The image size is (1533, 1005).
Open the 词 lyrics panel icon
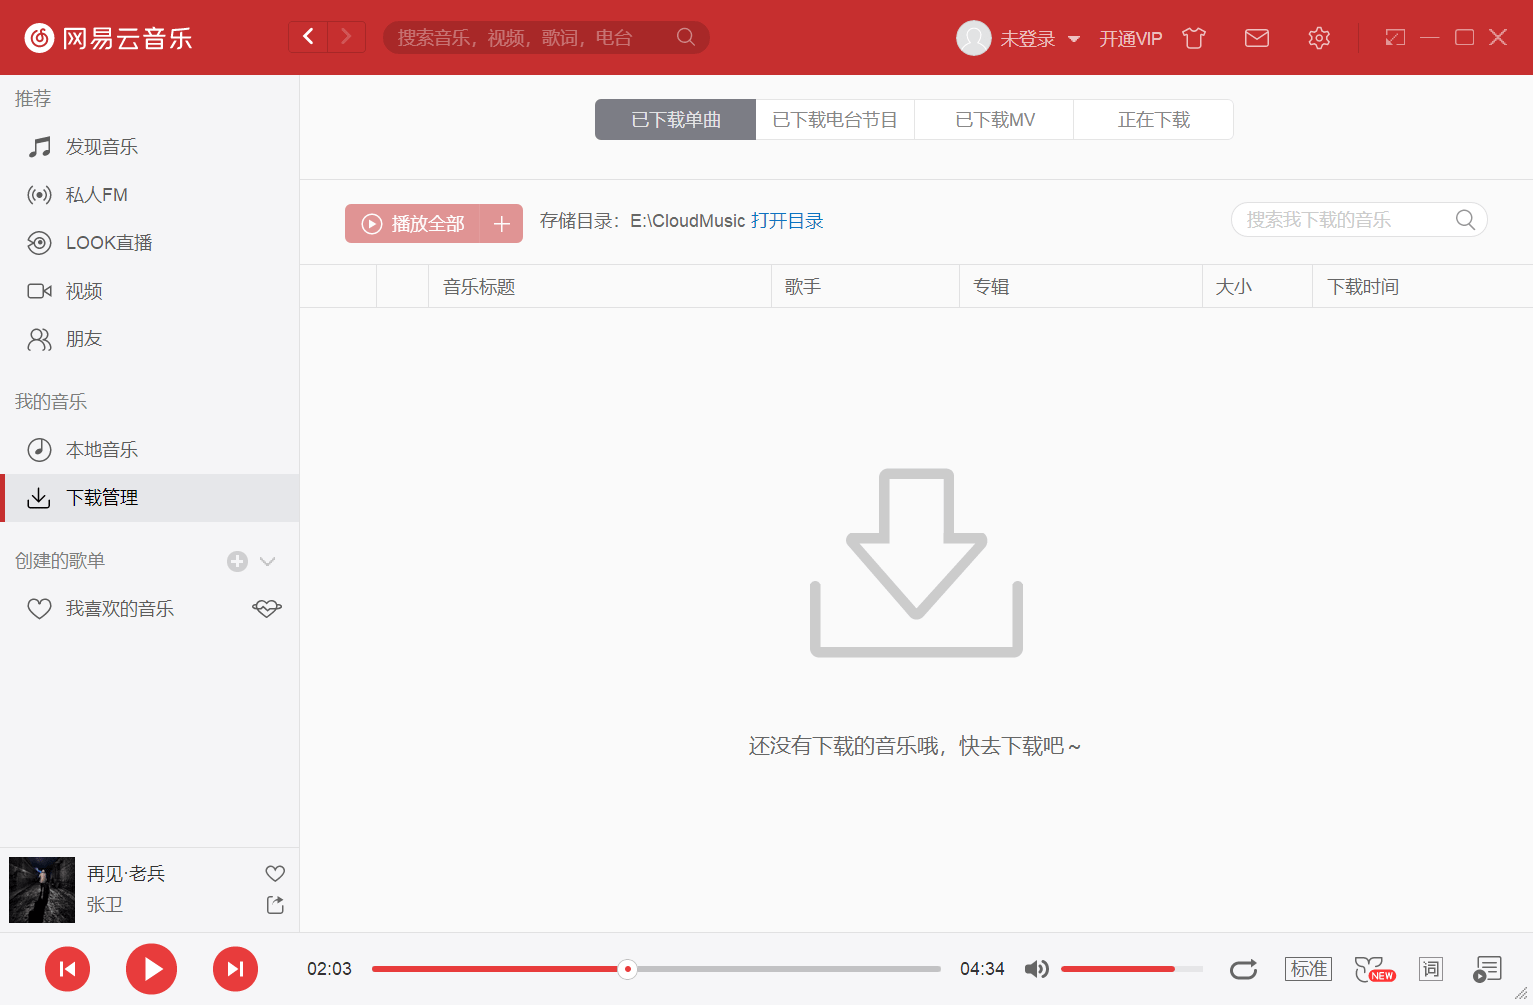tap(1430, 968)
